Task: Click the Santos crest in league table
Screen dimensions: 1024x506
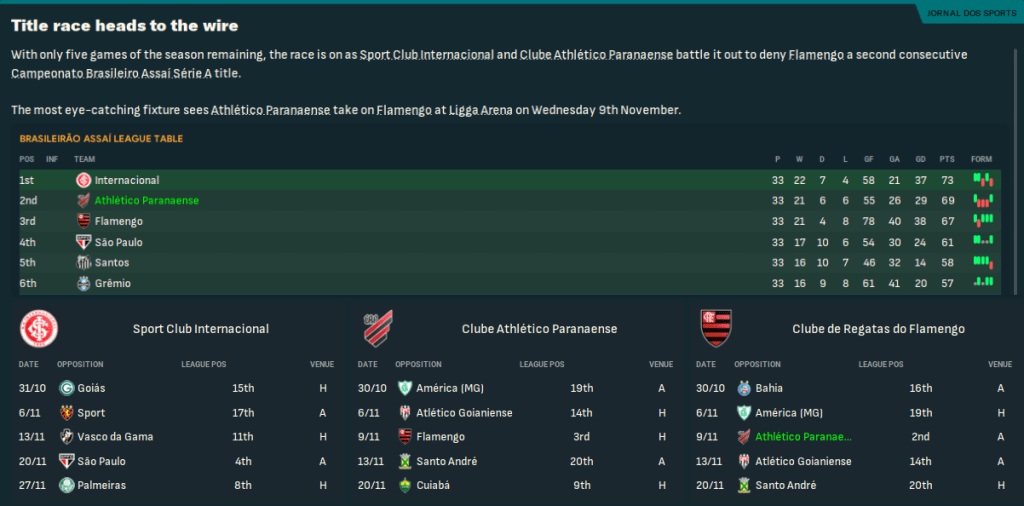Action: coord(83,263)
